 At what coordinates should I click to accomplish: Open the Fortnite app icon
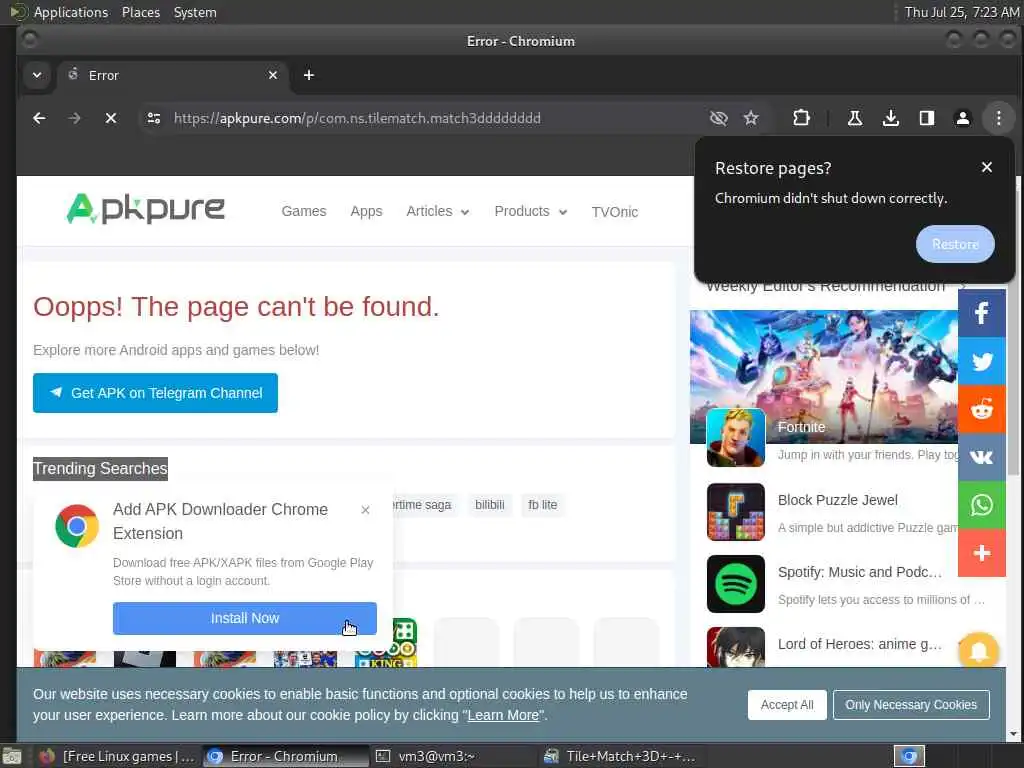pos(735,437)
